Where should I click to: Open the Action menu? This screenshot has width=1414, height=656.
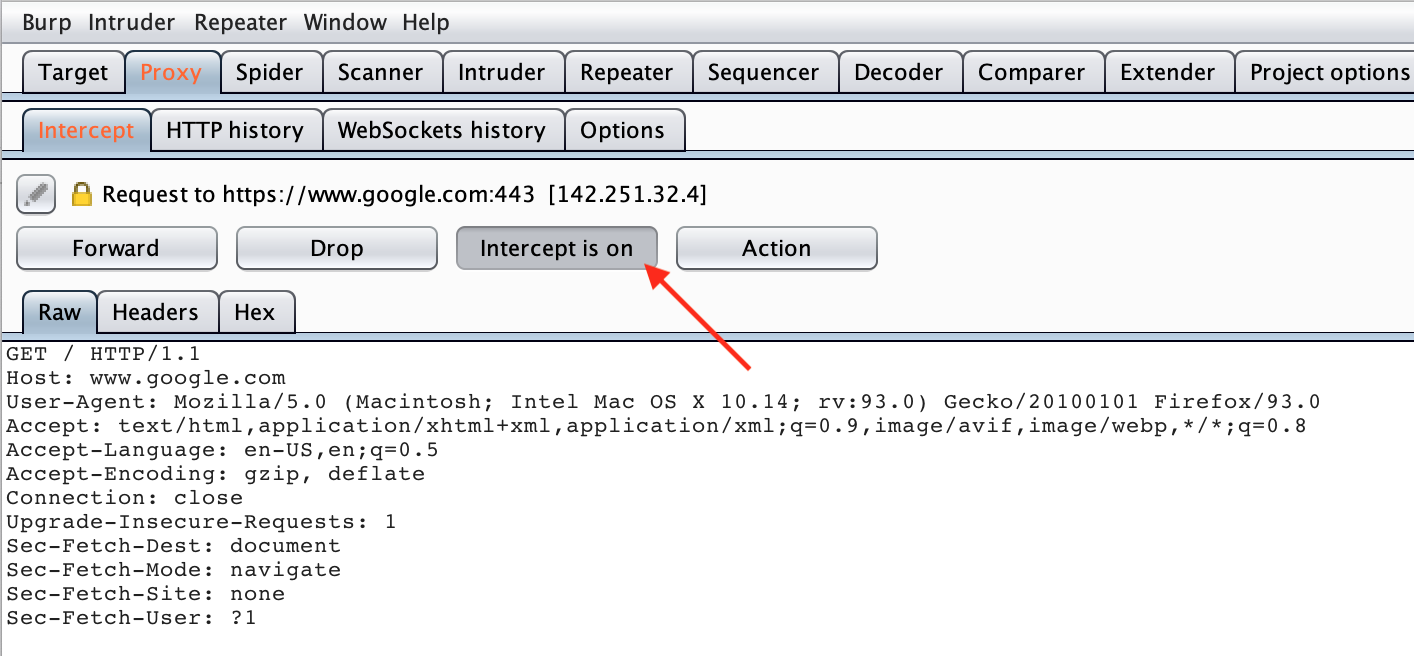[x=776, y=247]
